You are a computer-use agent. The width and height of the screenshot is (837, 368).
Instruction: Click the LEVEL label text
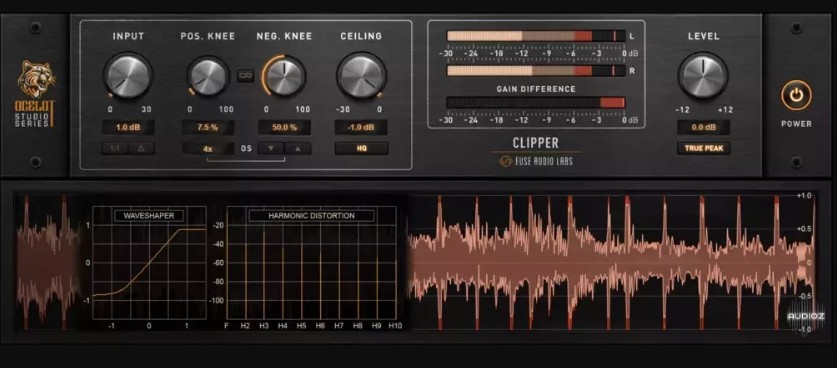click(x=704, y=36)
